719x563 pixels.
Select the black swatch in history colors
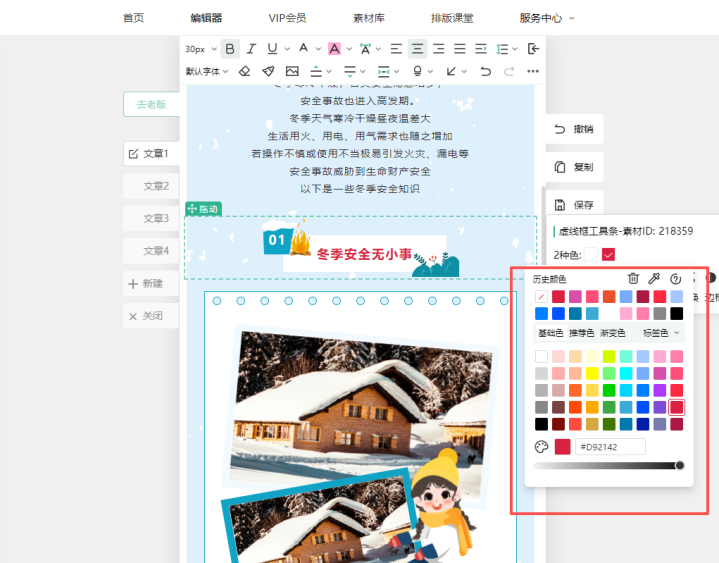tap(677, 314)
